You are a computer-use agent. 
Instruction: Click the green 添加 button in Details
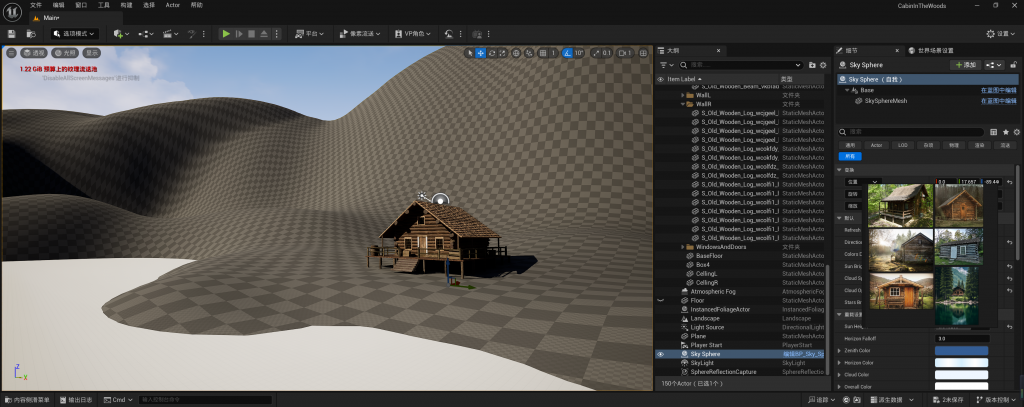(x=963, y=64)
